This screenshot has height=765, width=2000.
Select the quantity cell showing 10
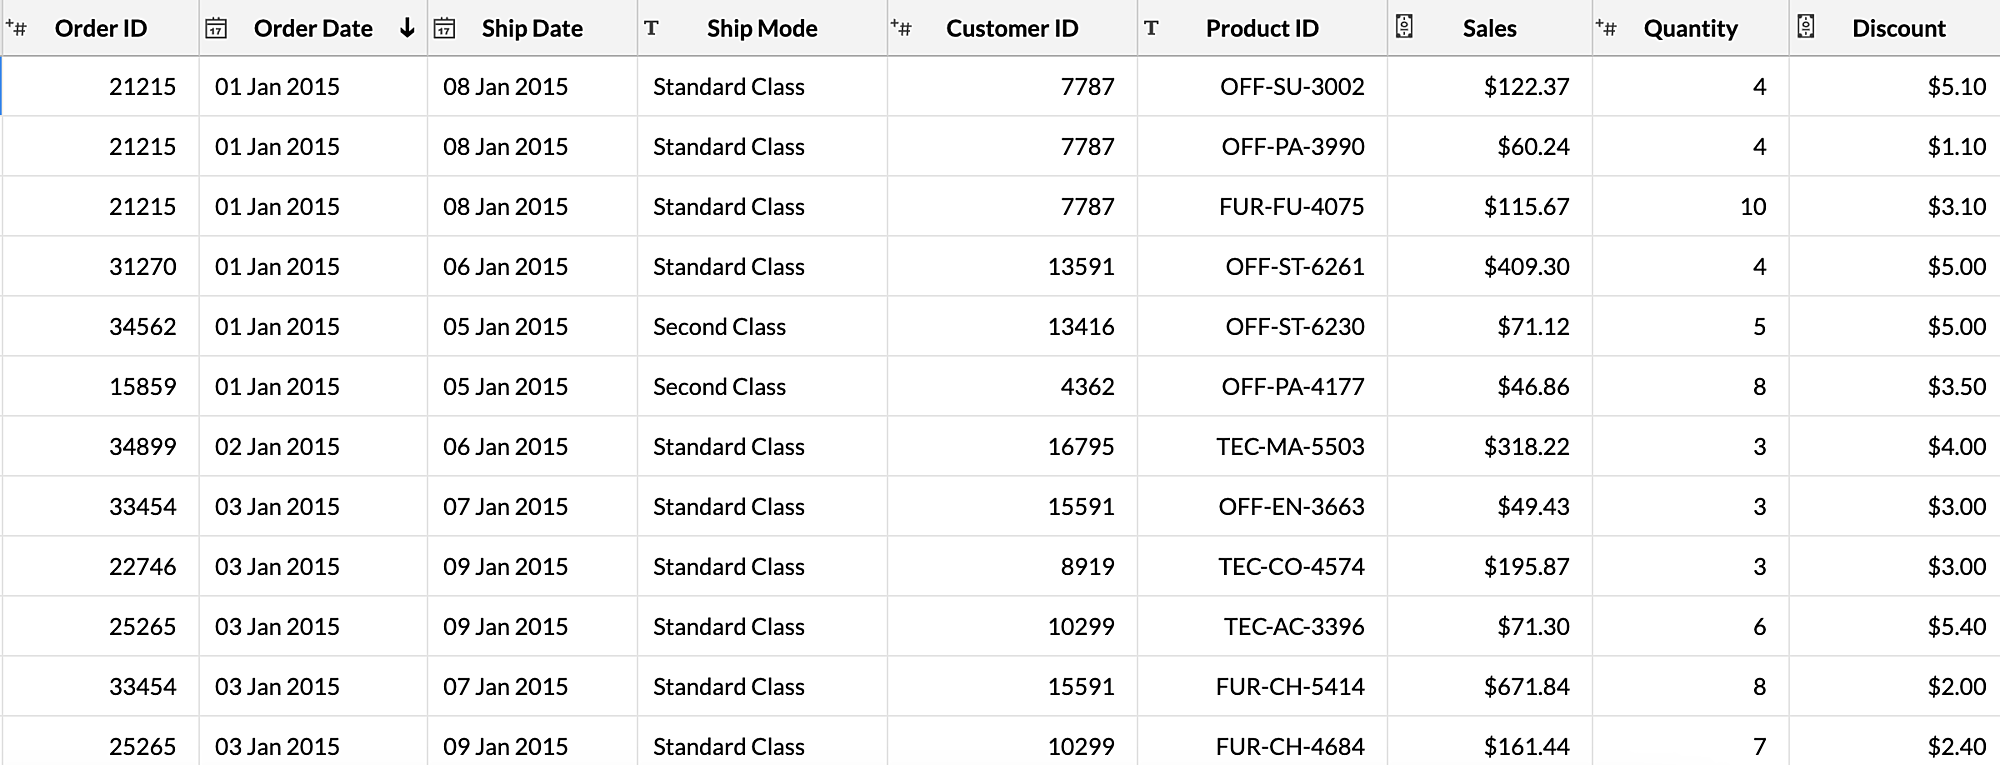coord(1752,206)
